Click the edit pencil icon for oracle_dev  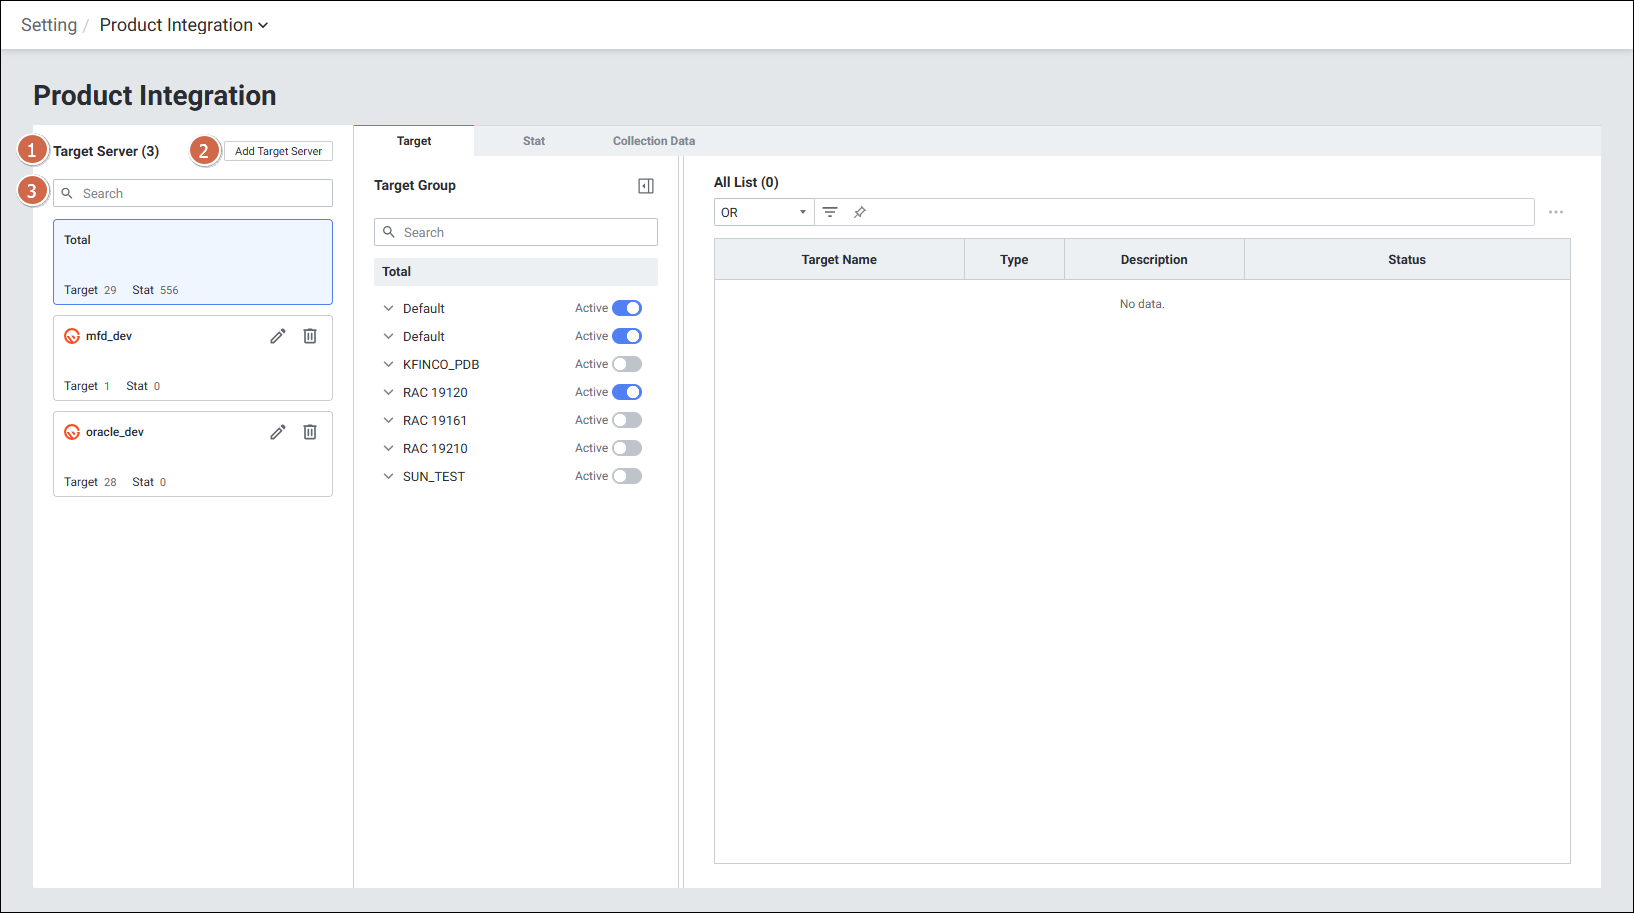[278, 432]
